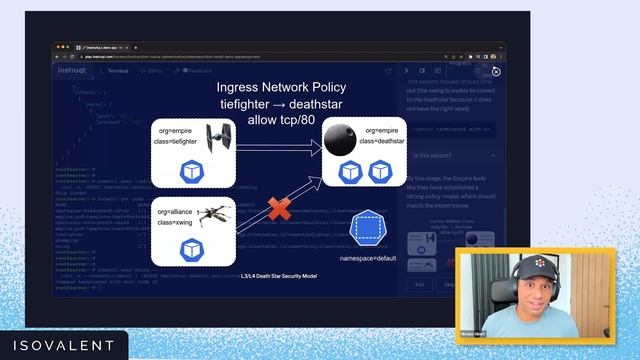Click the "L3/L4 Death Star Security Model" caption
This screenshot has width=640, height=360.
pyautogui.click(x=279, y=276)
